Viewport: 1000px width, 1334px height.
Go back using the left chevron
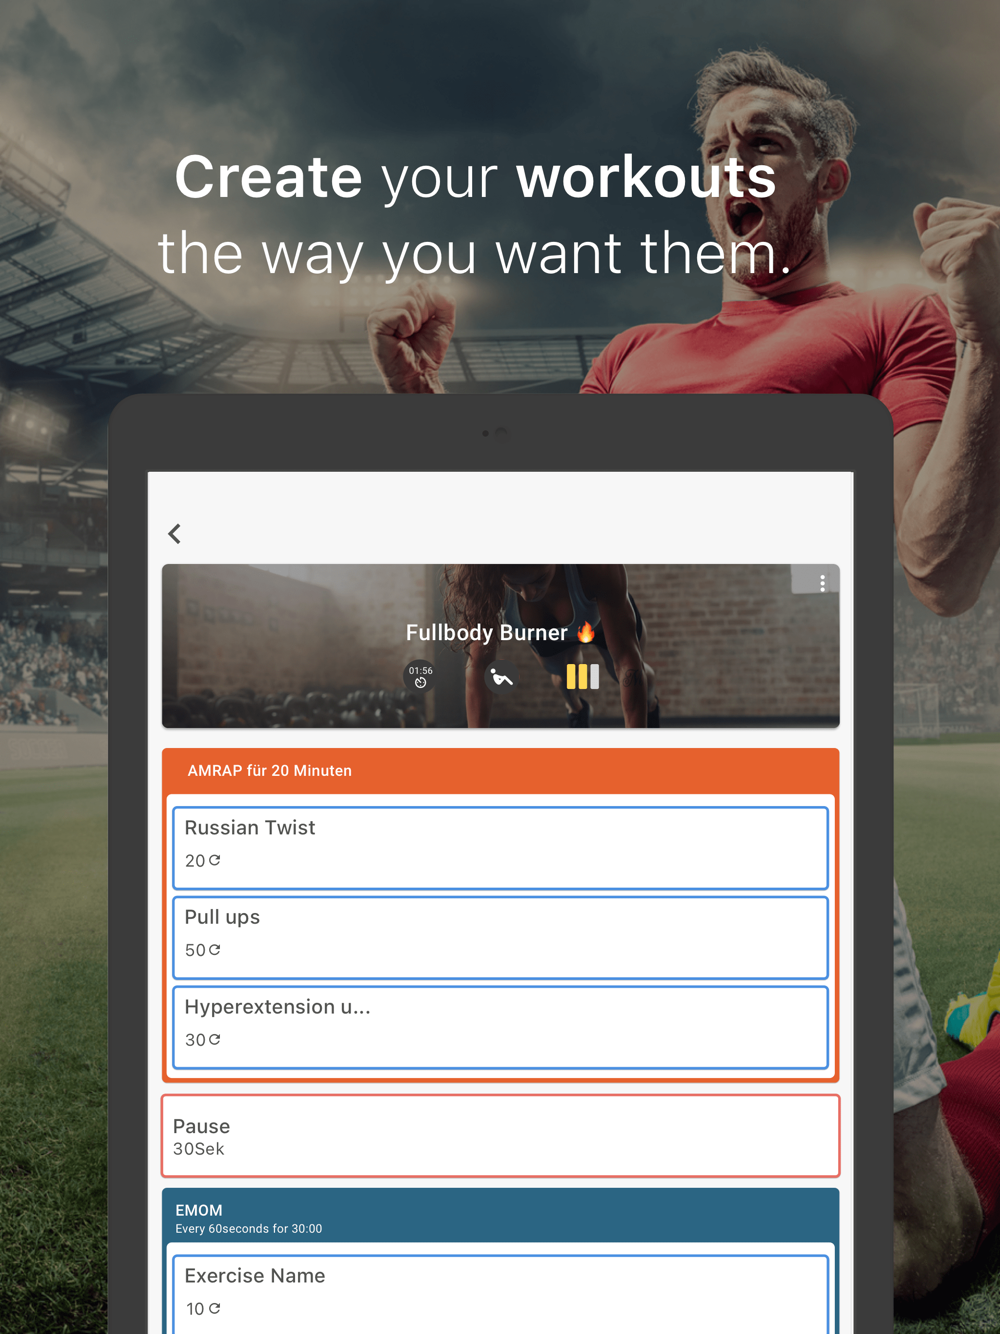click(175, 534)
